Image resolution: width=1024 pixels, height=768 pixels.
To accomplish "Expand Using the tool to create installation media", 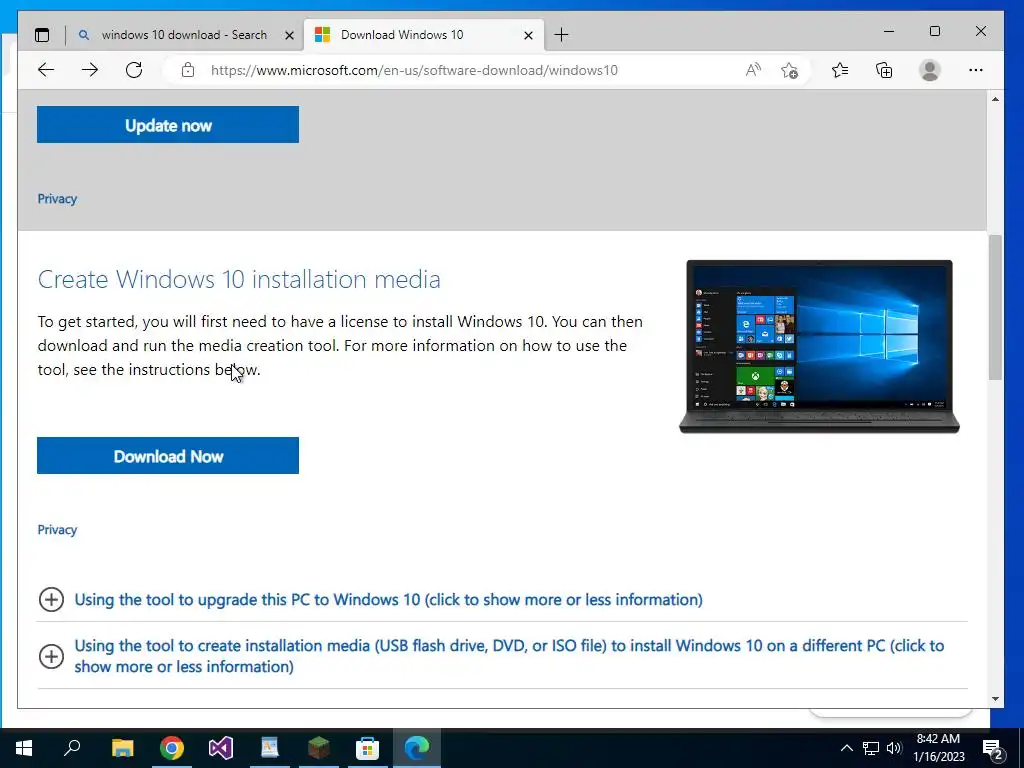I will tap(509, 656).
